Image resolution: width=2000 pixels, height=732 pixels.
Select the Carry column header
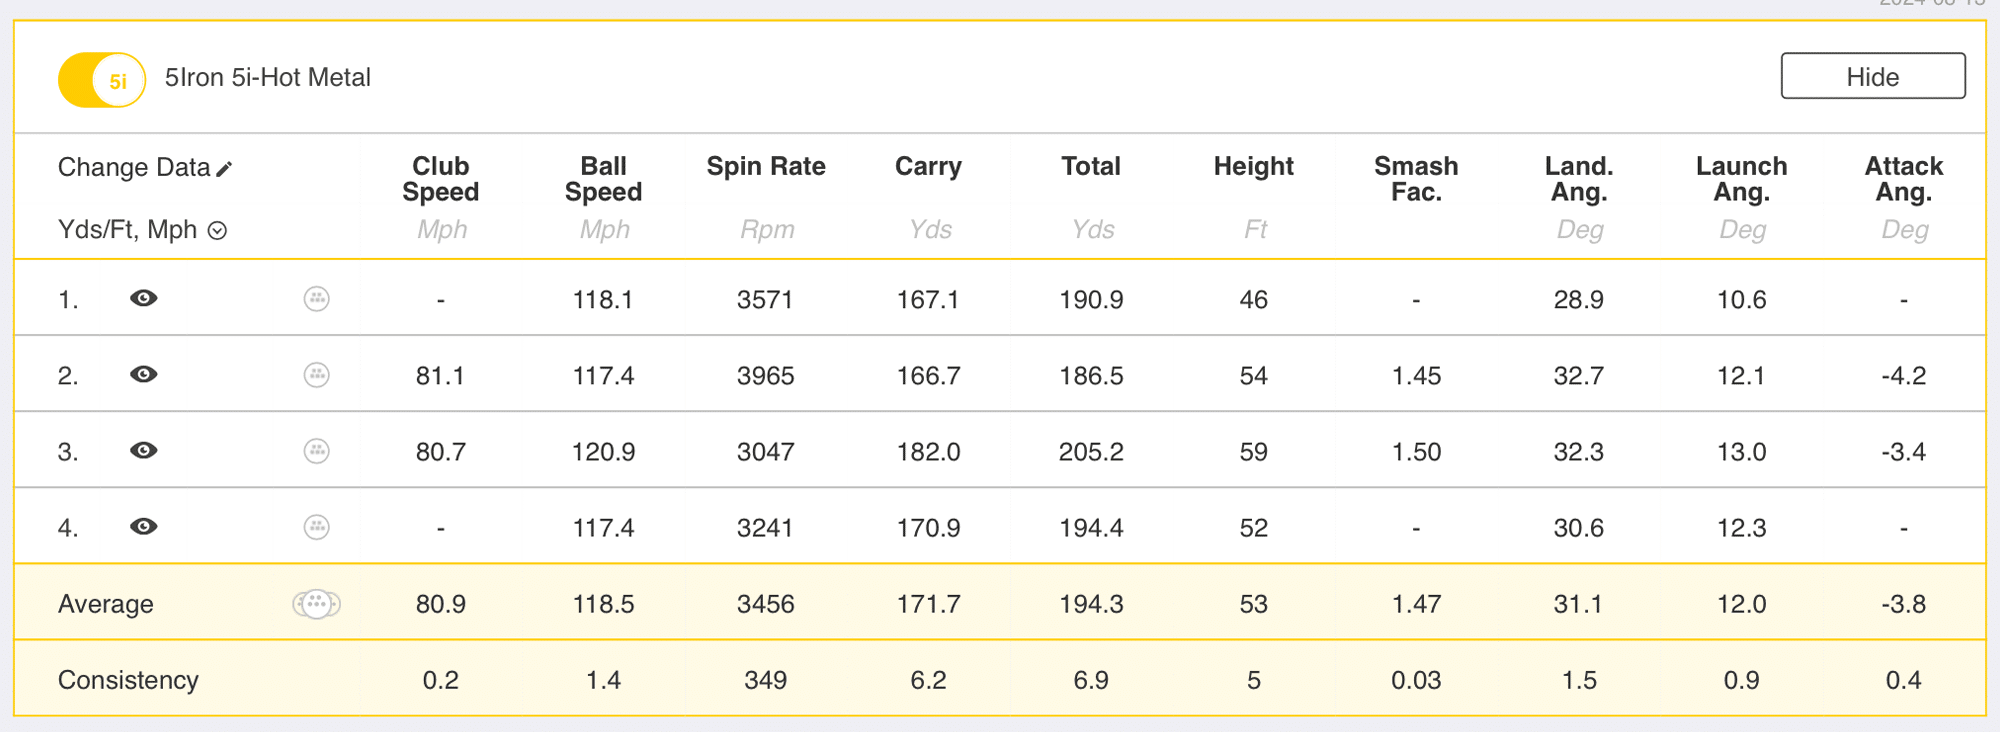pos(928,166)
